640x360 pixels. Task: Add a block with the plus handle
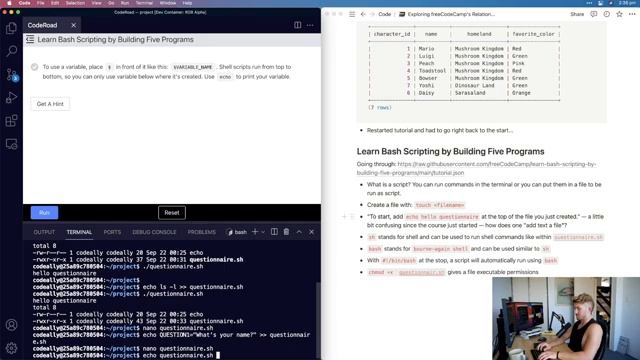pos(344,217)
